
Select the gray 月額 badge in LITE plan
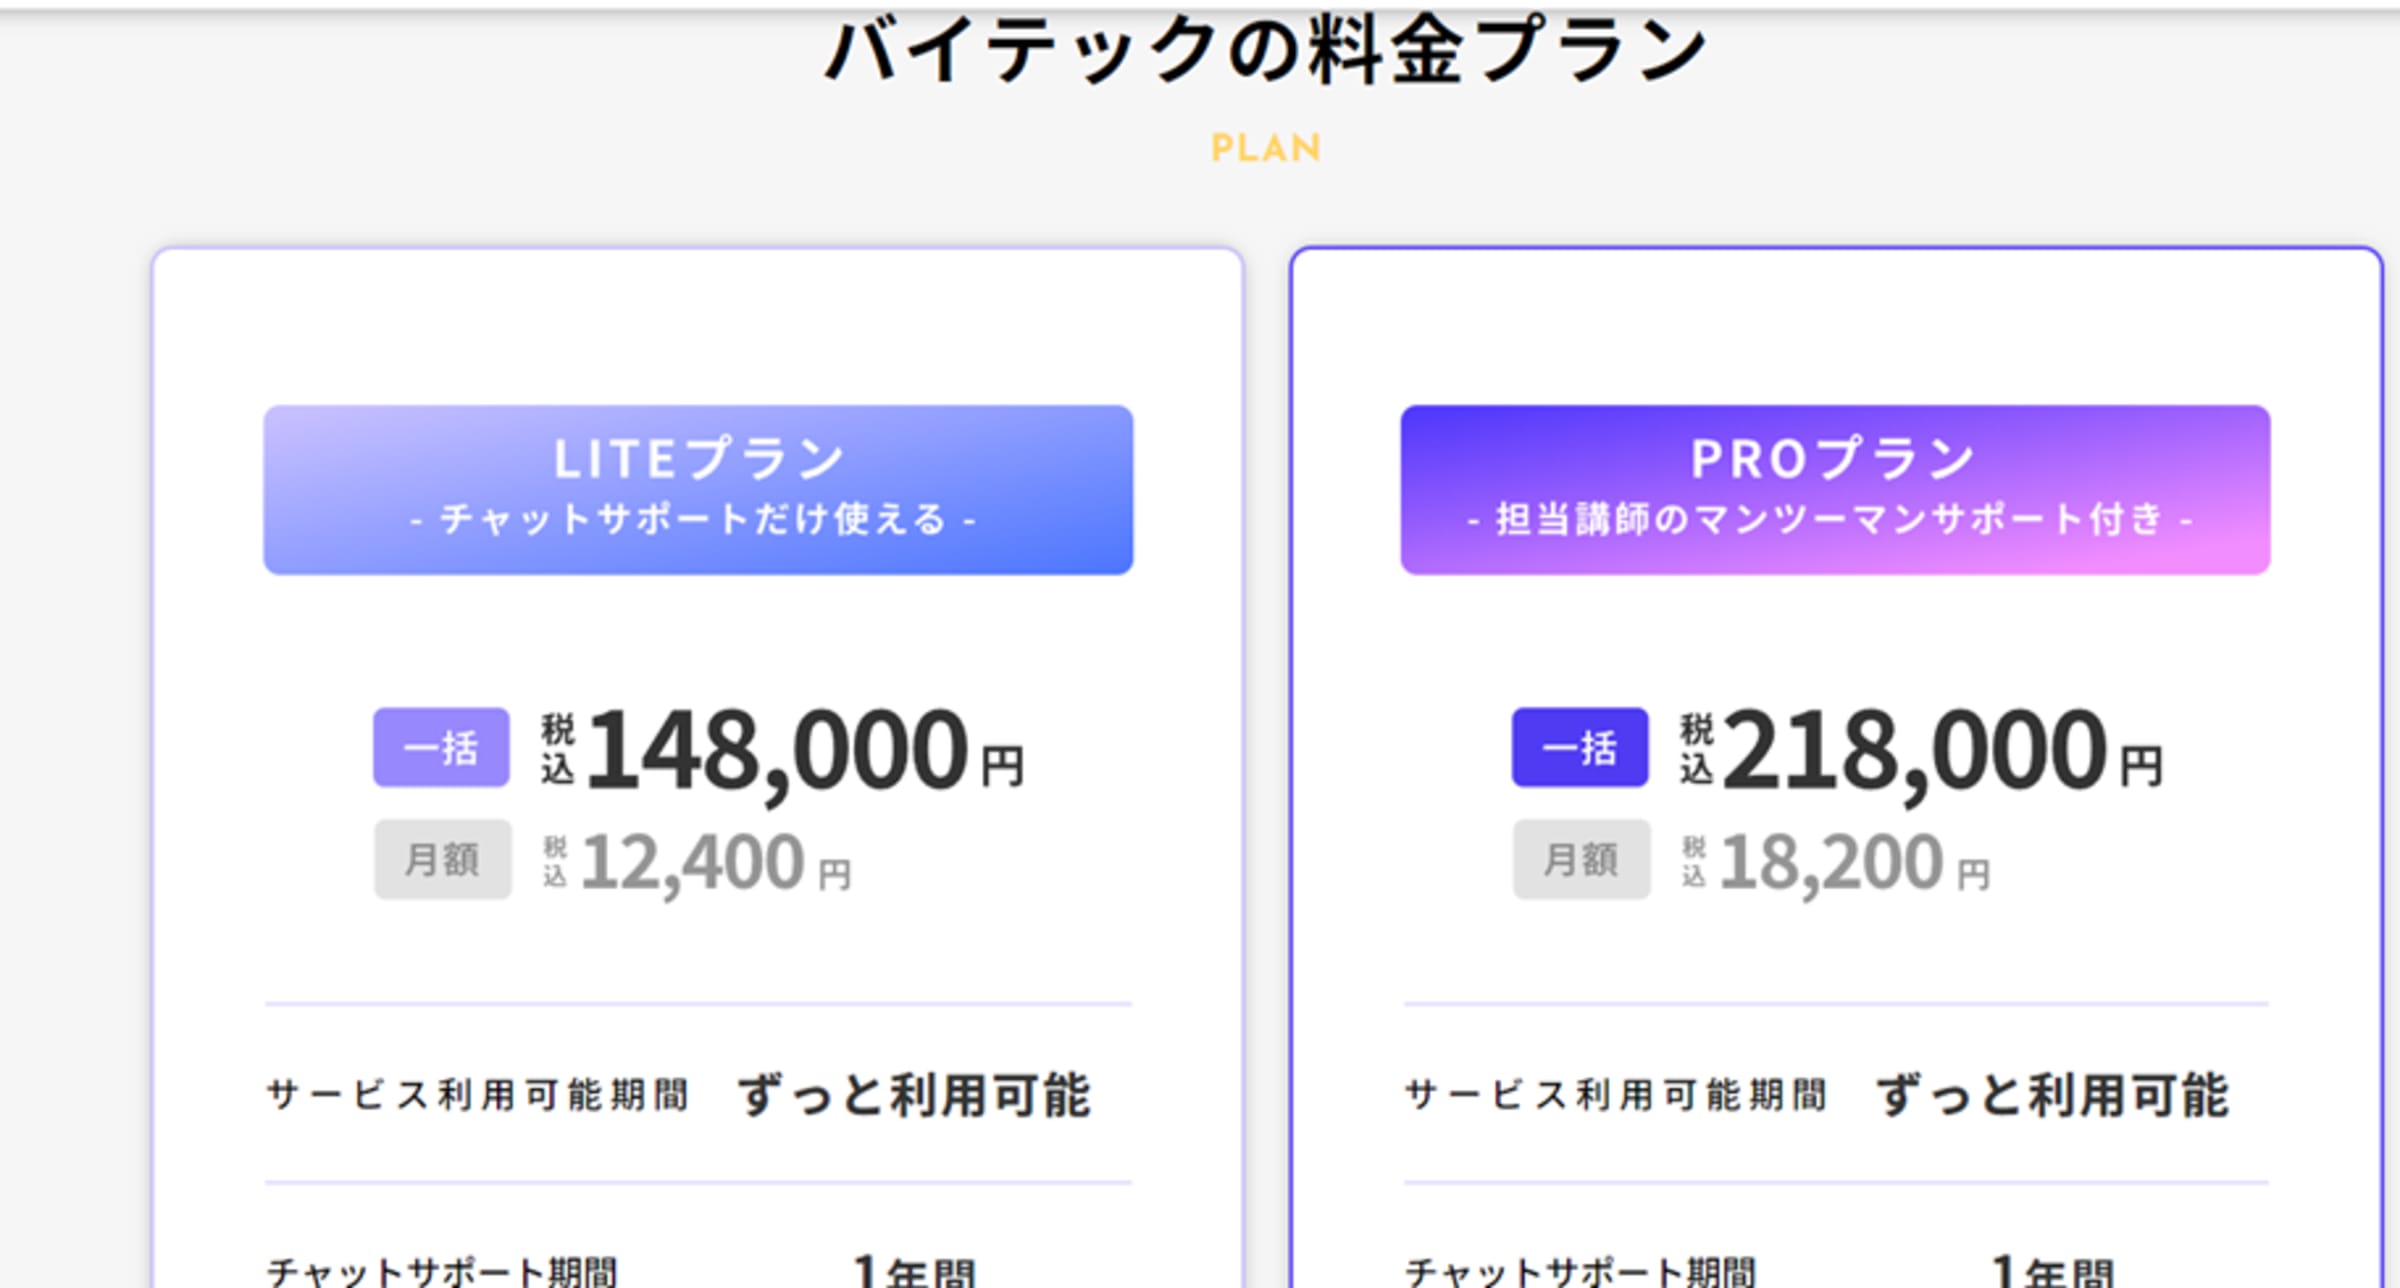click(442, 859)
